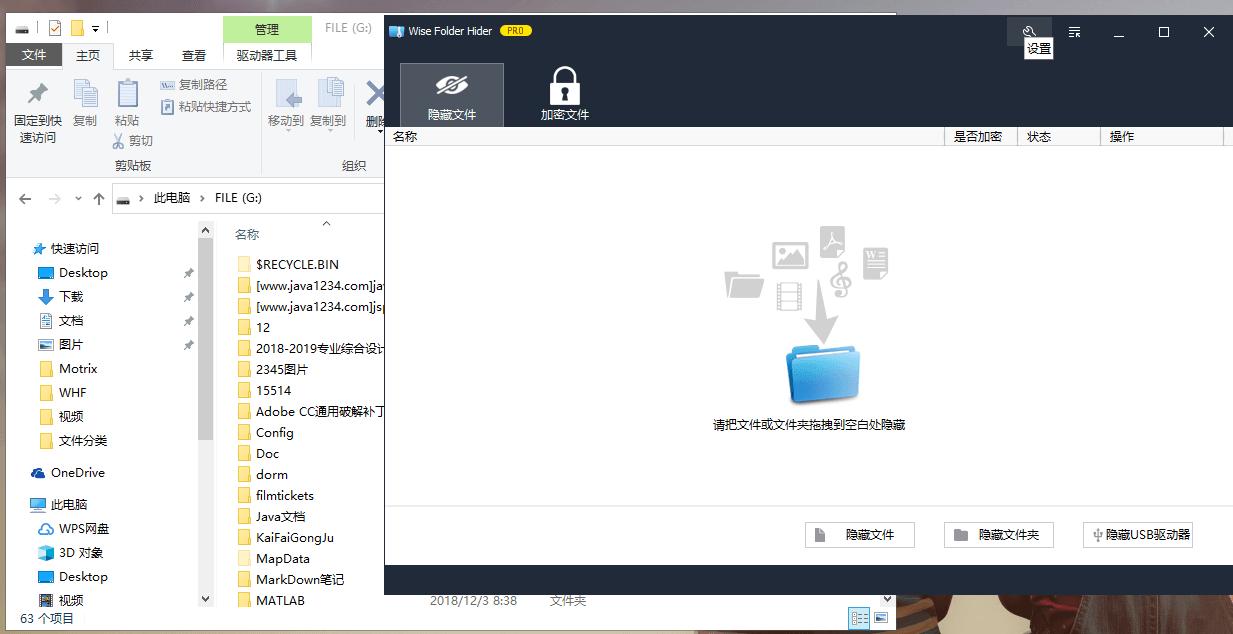The image size is (1233, 634).
Task: Select the $RECYCLE.BIN folder
Action: click(297, 264)
